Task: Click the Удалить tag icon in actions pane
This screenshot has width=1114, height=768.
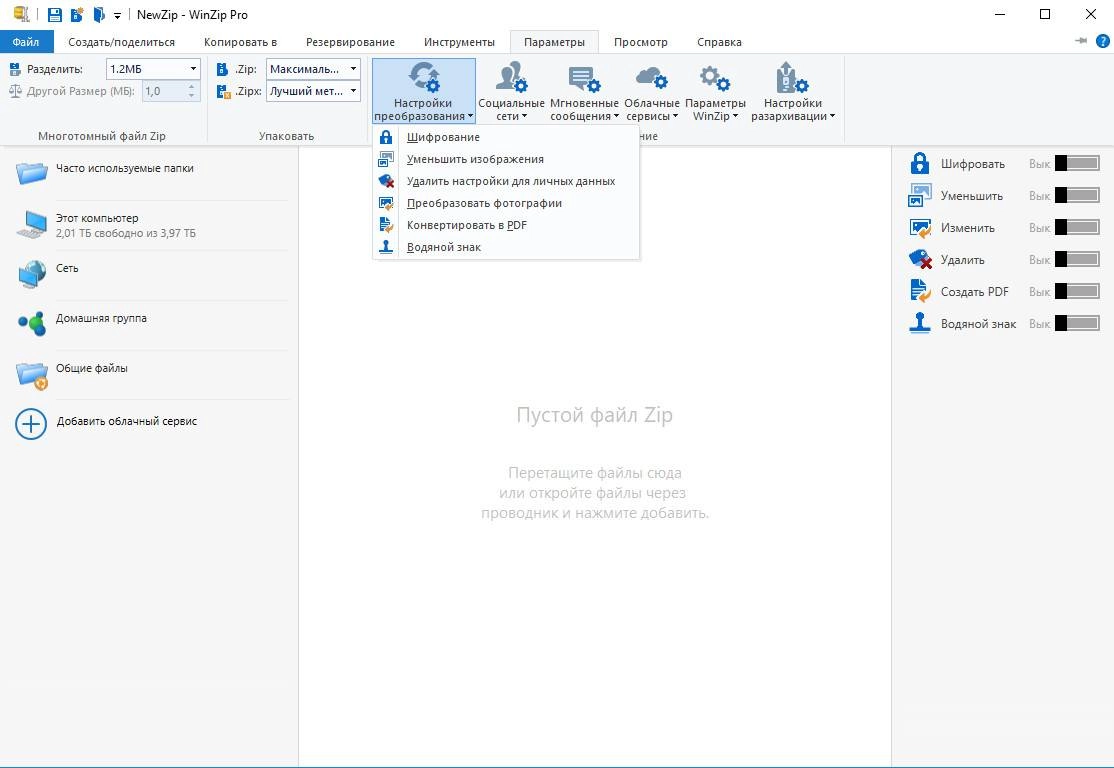Action: (920, 259)
